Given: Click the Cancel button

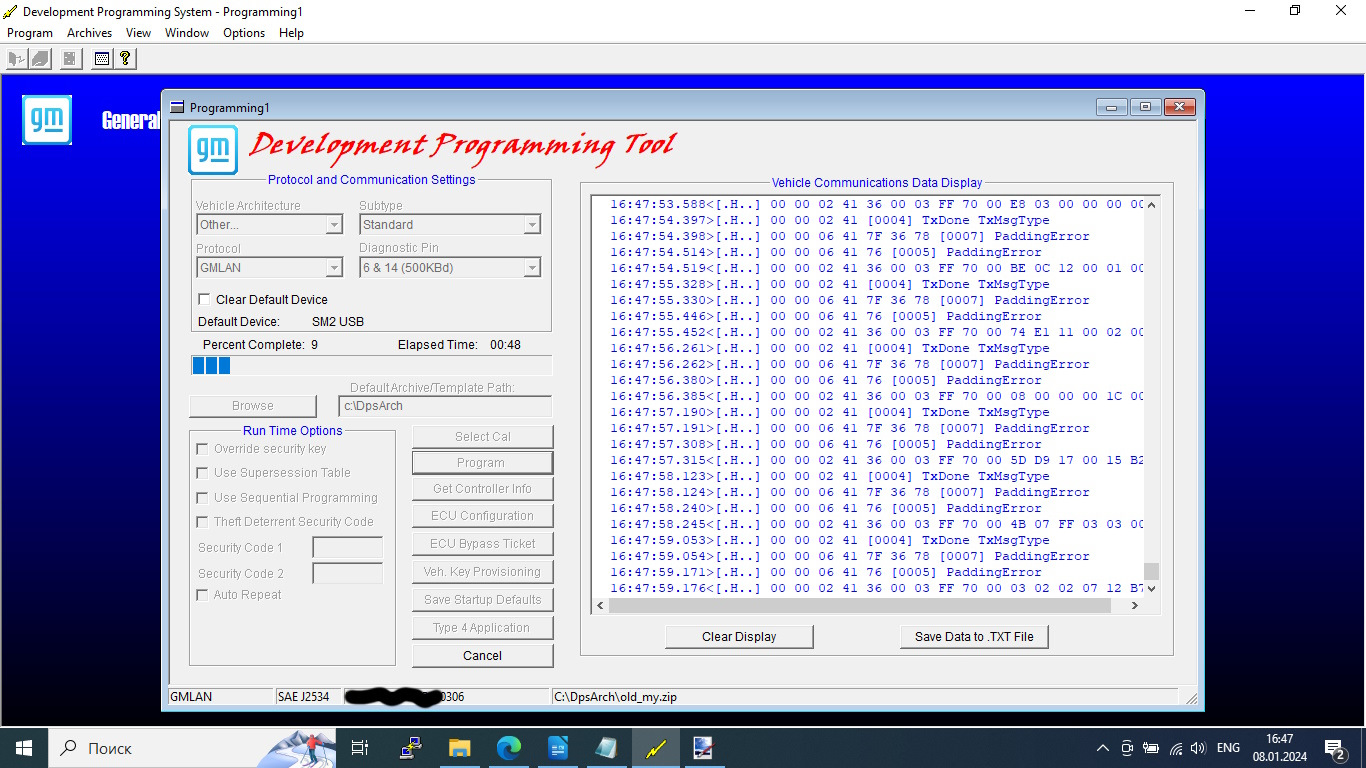Looking at the screenshot, I should click(x=482, y=656).
